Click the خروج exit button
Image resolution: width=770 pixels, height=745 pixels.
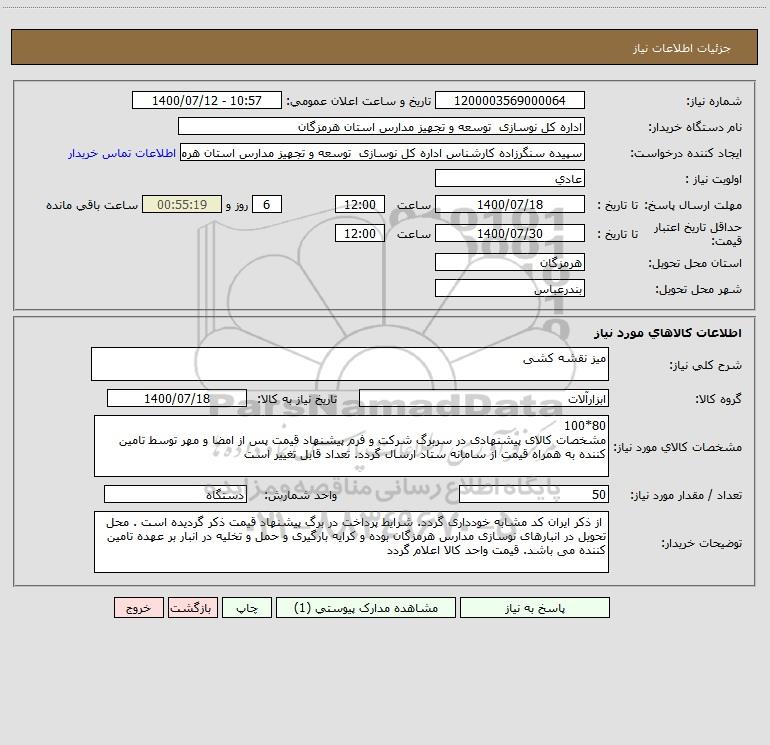click(x=138, y=607)
